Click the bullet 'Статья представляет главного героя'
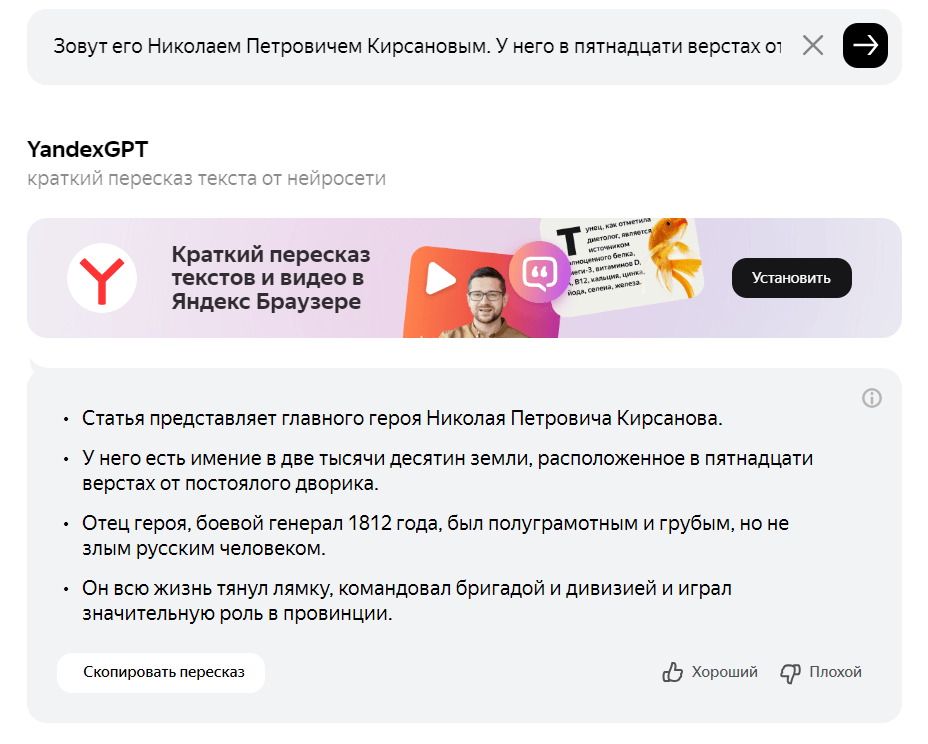This screenshot has height=744, width=928. tap(402, 418)
